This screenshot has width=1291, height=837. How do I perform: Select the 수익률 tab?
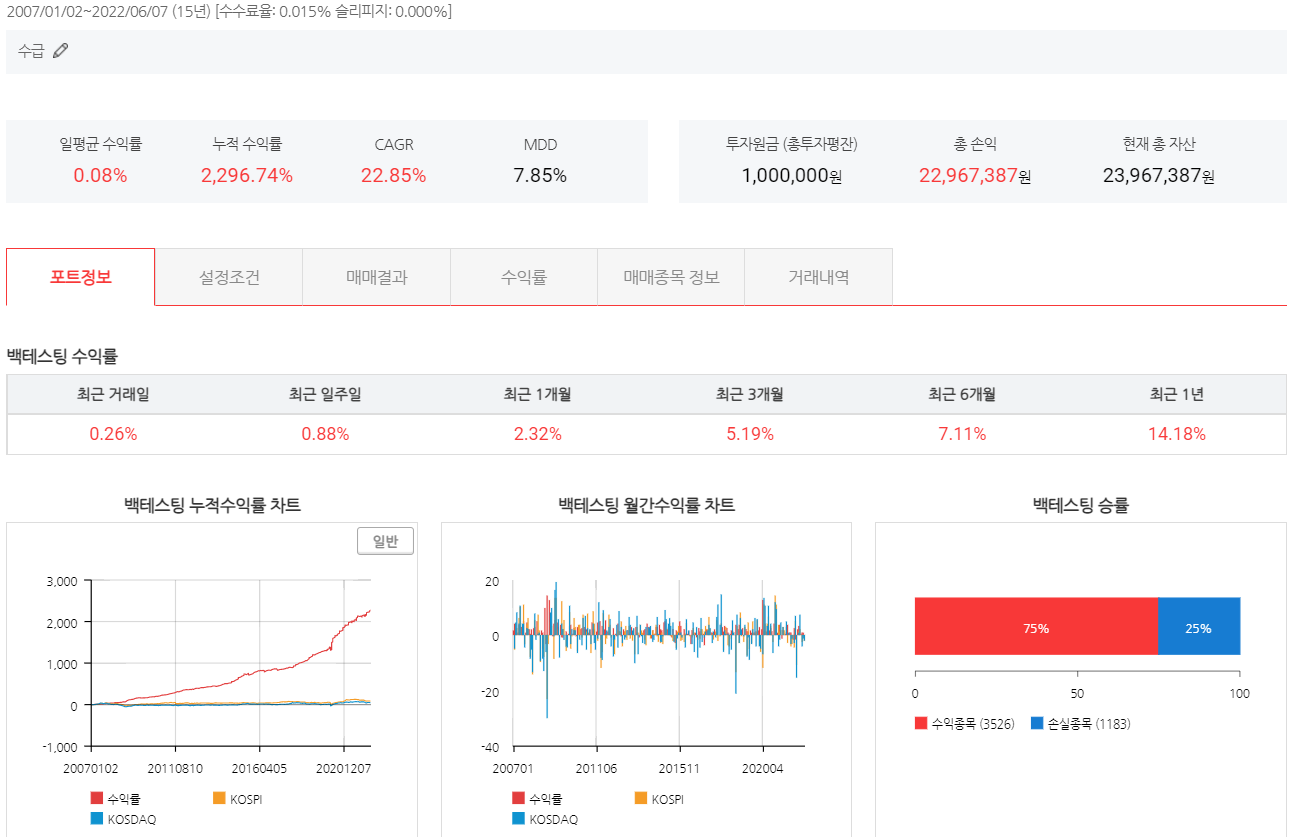(524, 277)
